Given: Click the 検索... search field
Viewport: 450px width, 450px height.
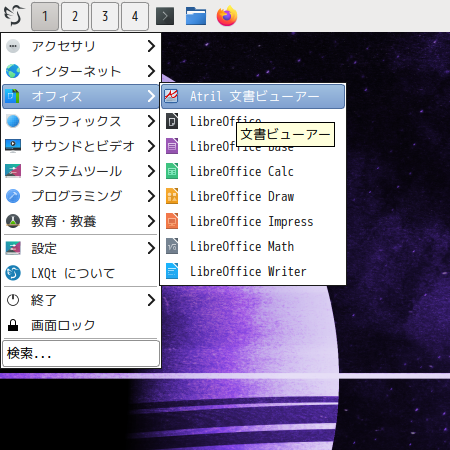Looking at the screenshot, I should tap(81, 353).
